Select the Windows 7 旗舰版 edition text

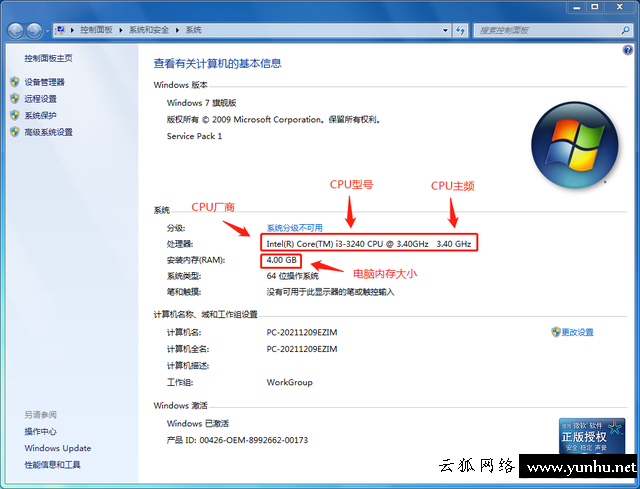pyautogui.click(x=202, y=103)
